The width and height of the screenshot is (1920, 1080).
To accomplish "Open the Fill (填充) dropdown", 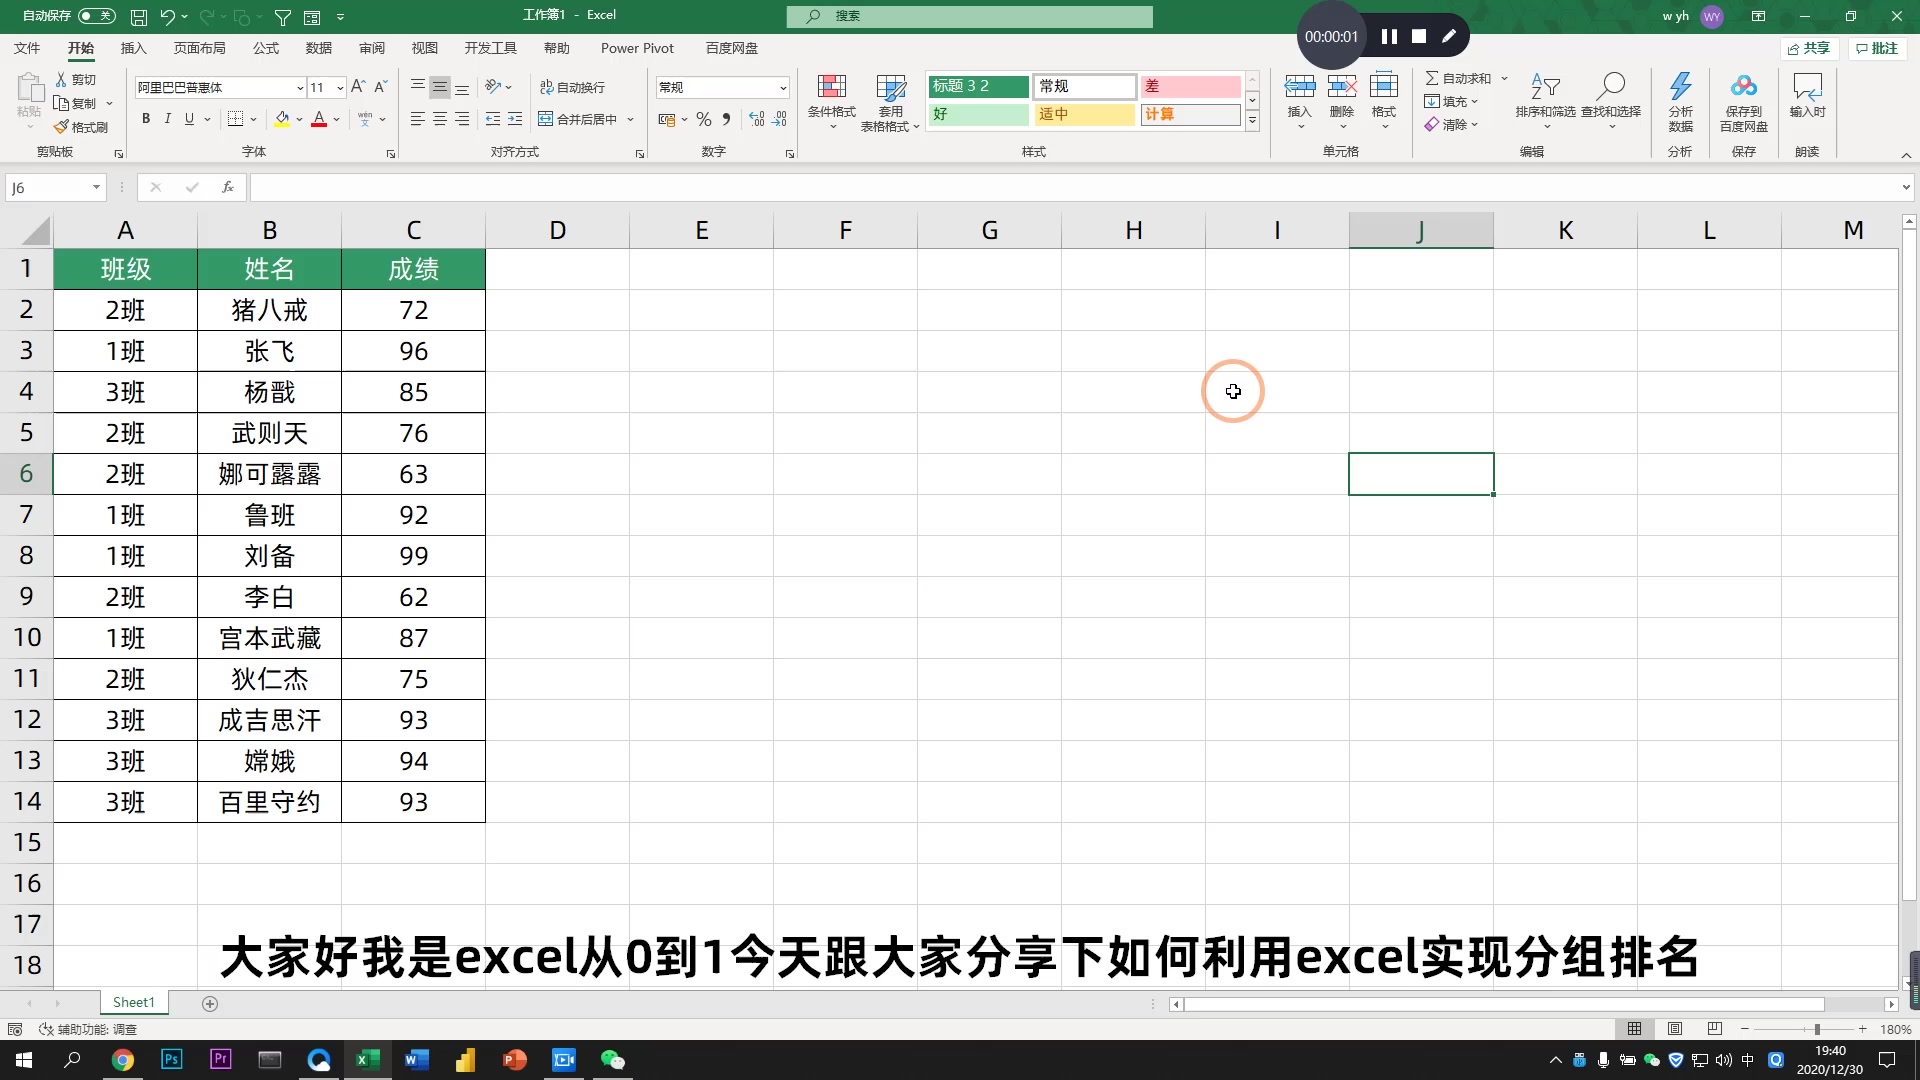I will [x=1451, y=101].
